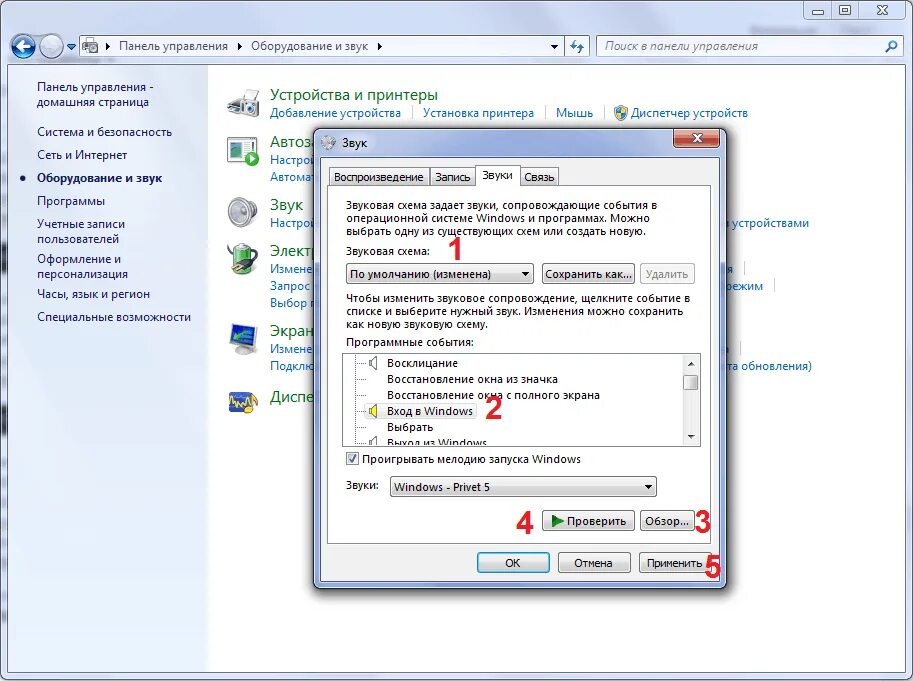Minimize the Control Panel window

click(x=818, y=9)
